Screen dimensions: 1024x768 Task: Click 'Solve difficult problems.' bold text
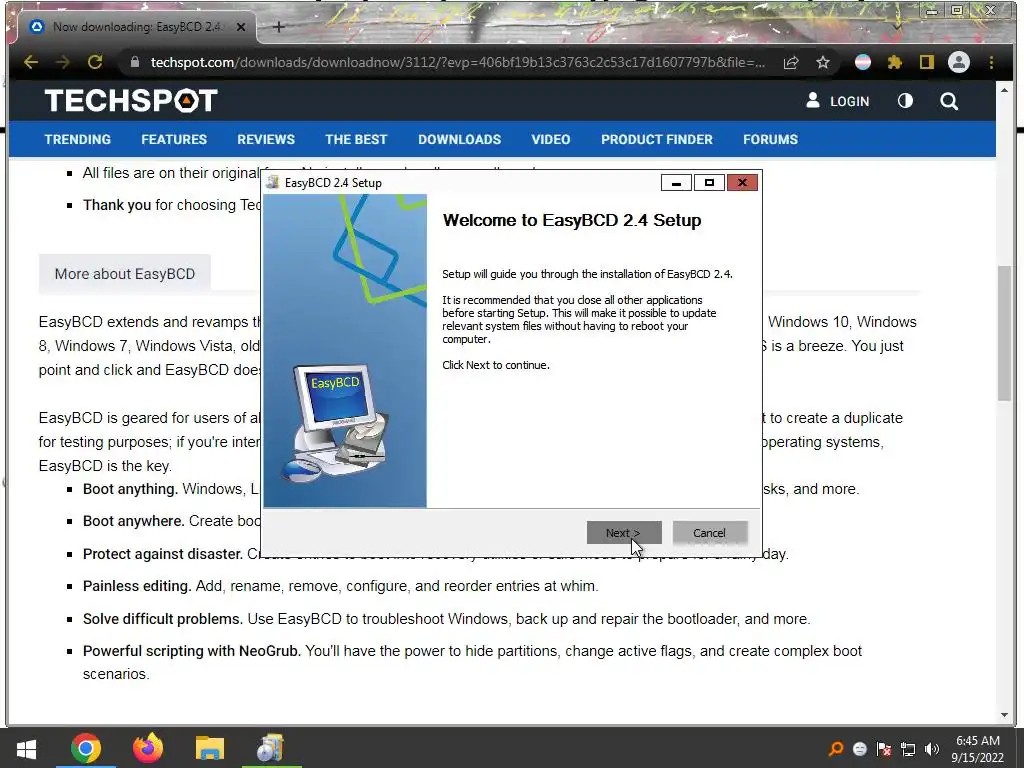click(163, 618)
